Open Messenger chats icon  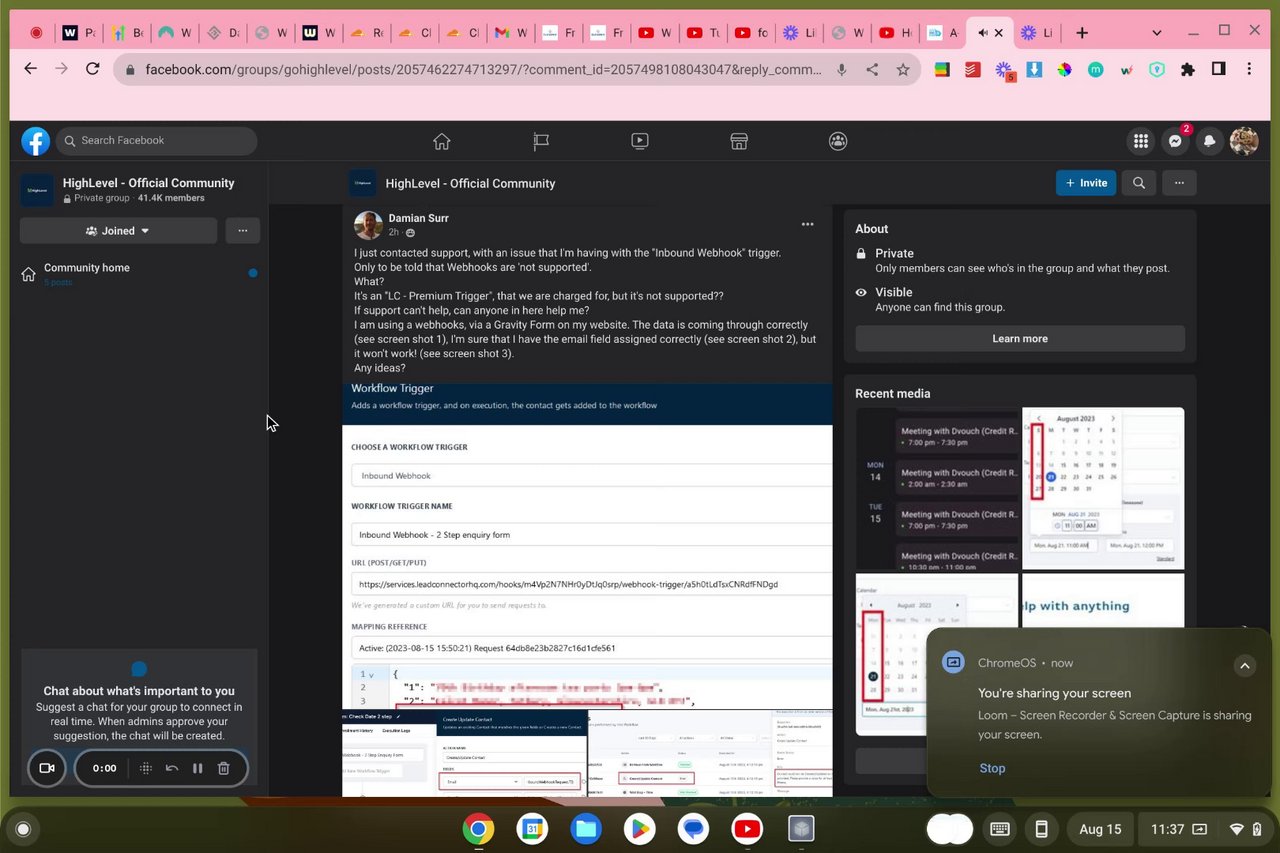(1175, 141)
